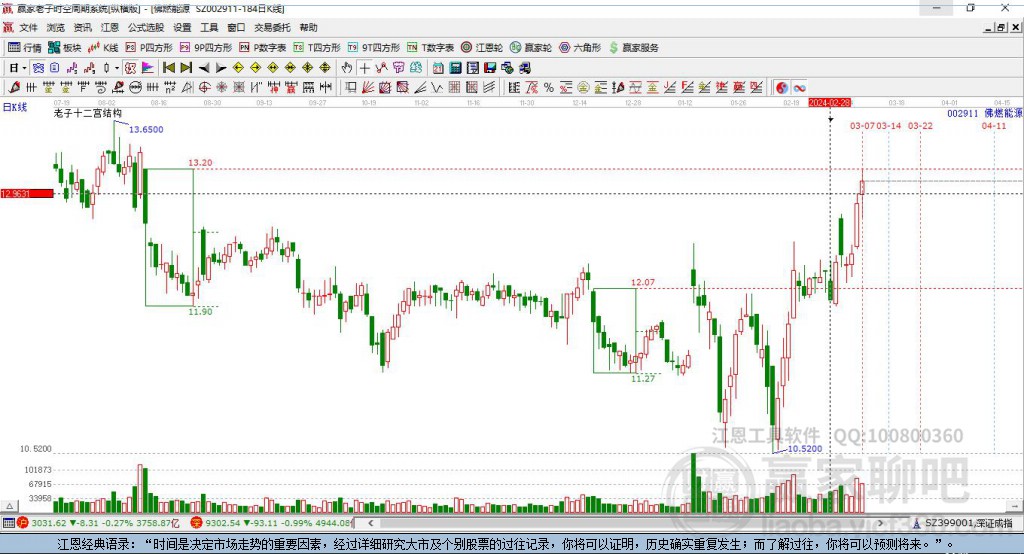Jump to first bar with skip-to-start icon
Viewport: 1024px width, 554px height.
click(168, 67)
